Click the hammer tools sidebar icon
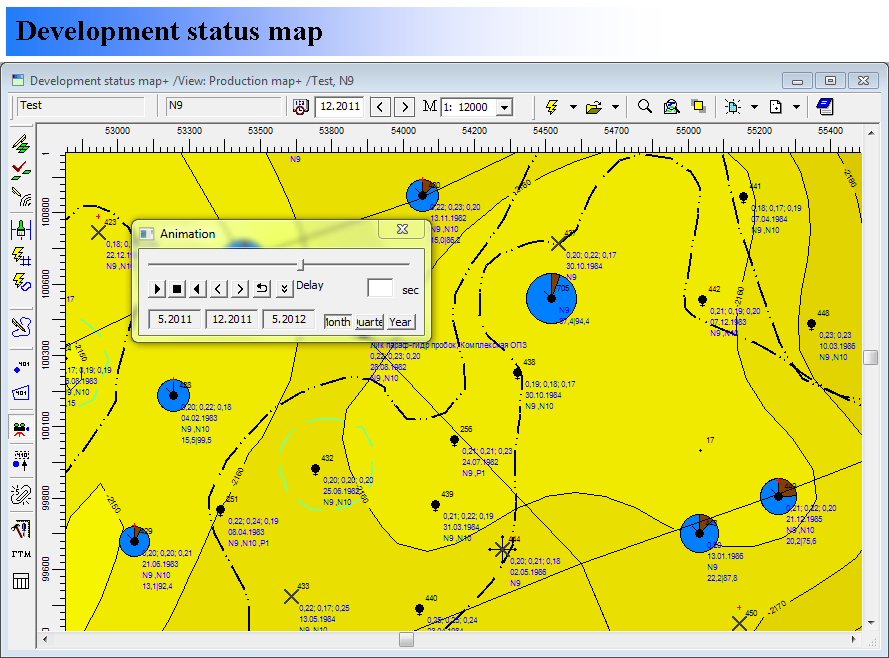Image resolution: width=889 pixels, height=658 pixels. click(x=21, y=529)
